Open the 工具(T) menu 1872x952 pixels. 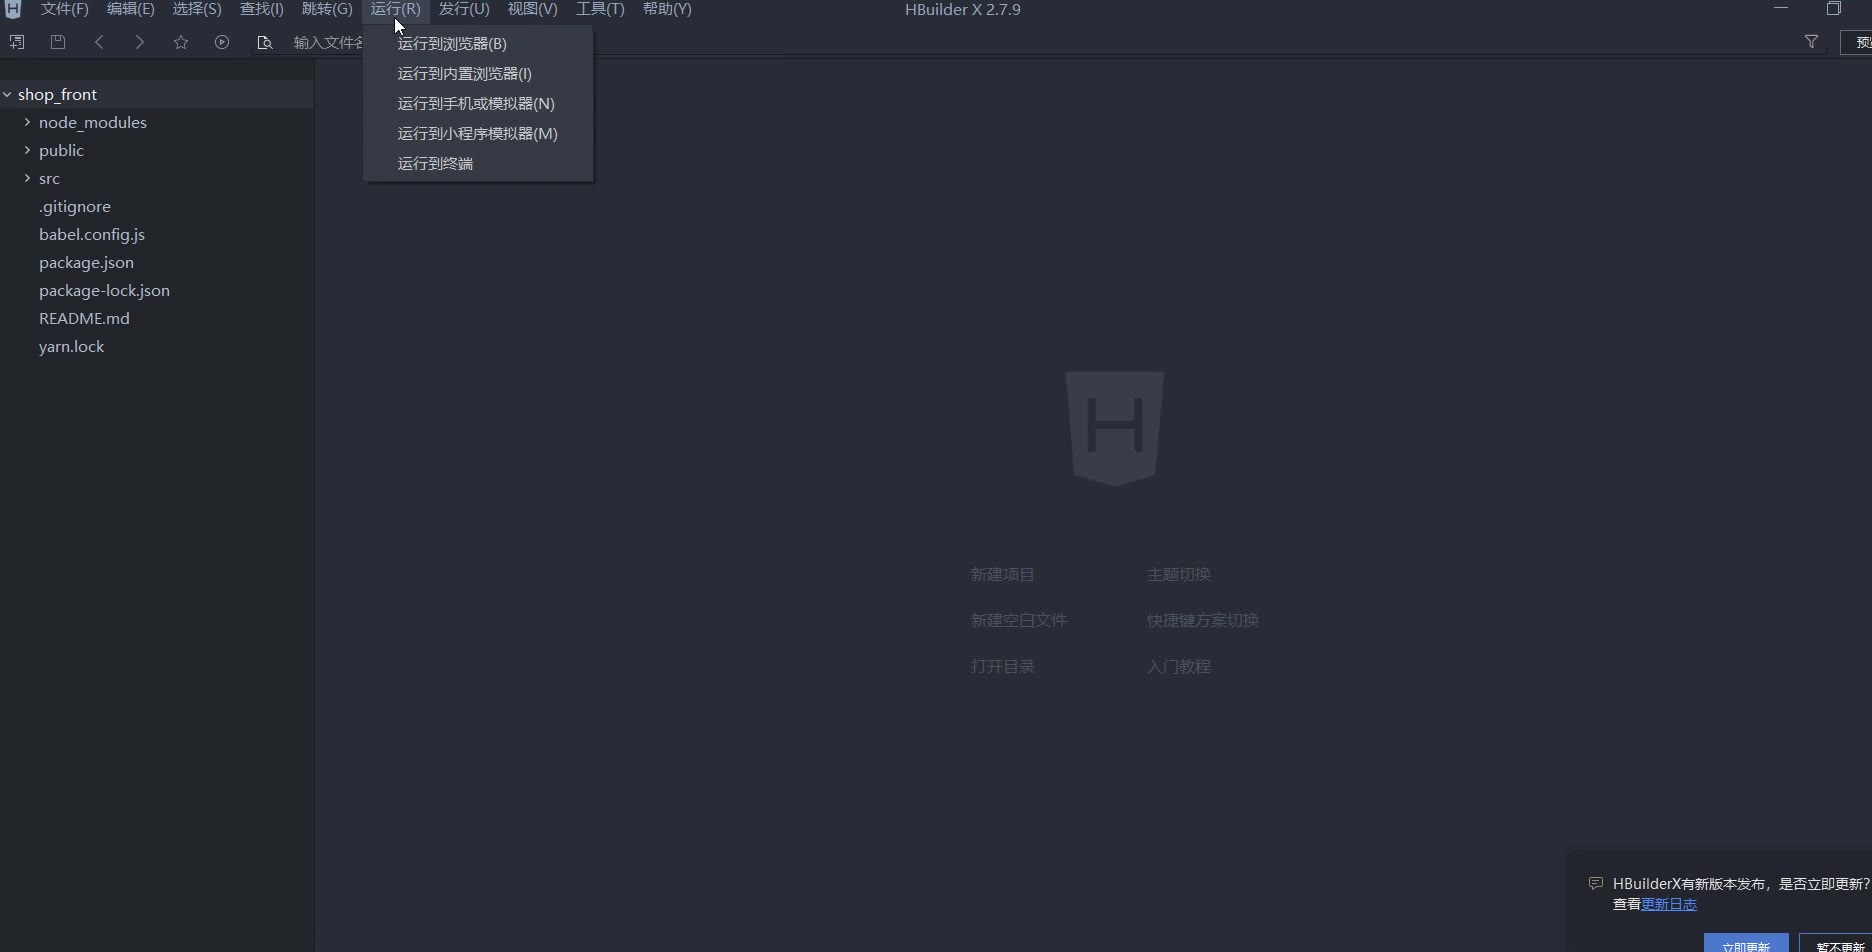tap(600, 9)
